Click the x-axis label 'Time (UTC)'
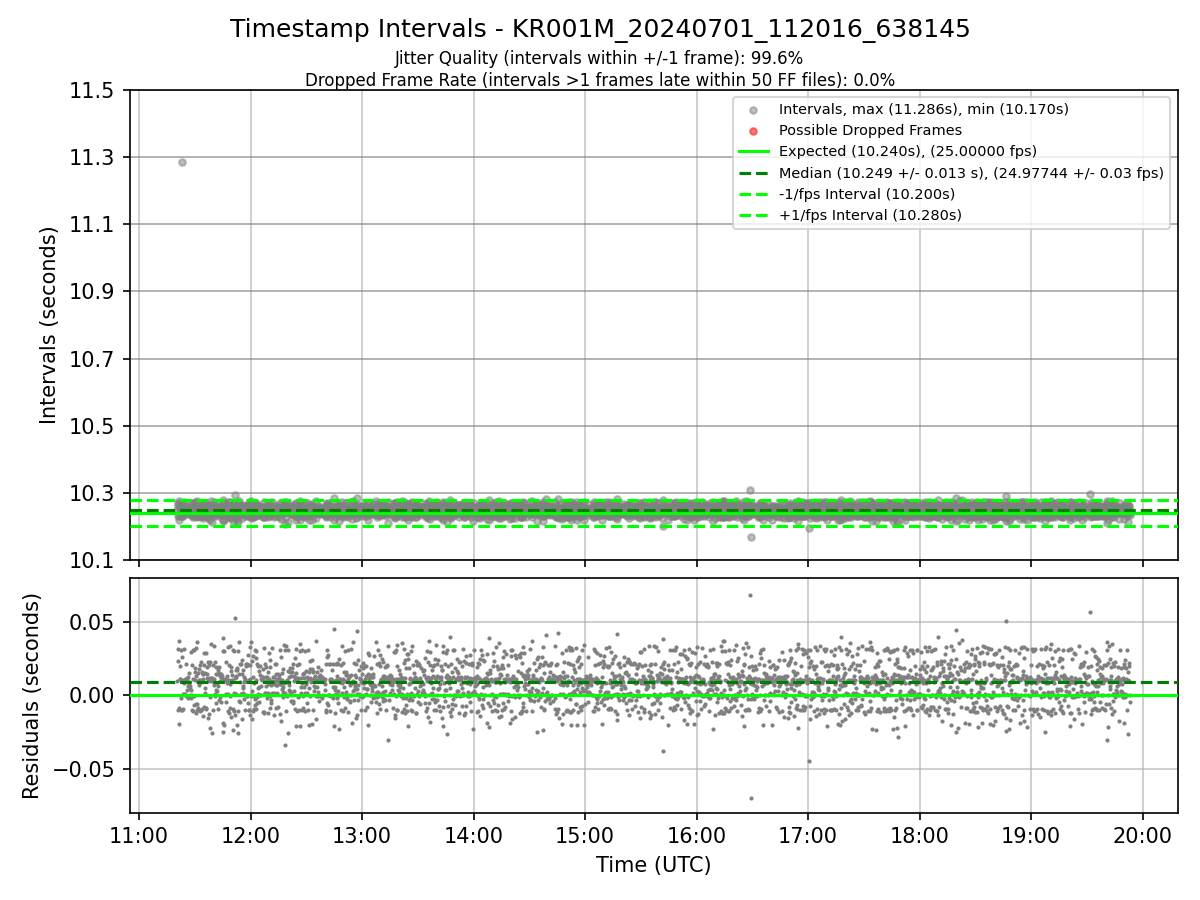Viewport: 1200px width, 900px height. (x=654, y=865)
